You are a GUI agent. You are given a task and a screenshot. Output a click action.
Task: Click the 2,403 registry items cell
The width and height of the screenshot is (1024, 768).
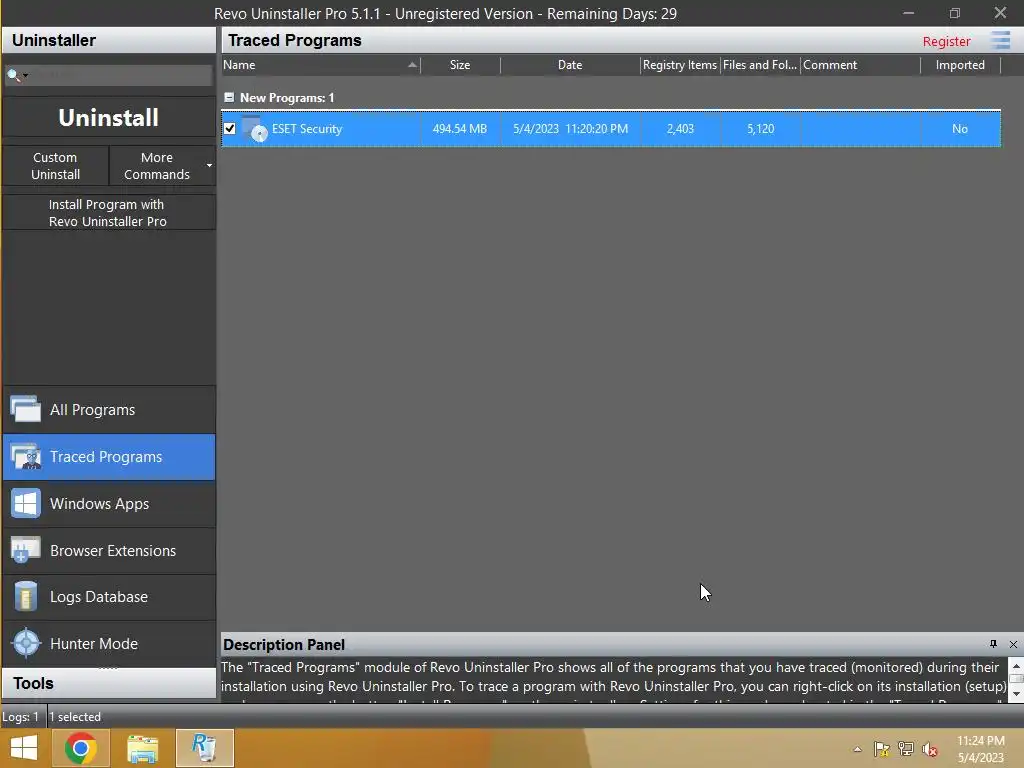[680, 129]
